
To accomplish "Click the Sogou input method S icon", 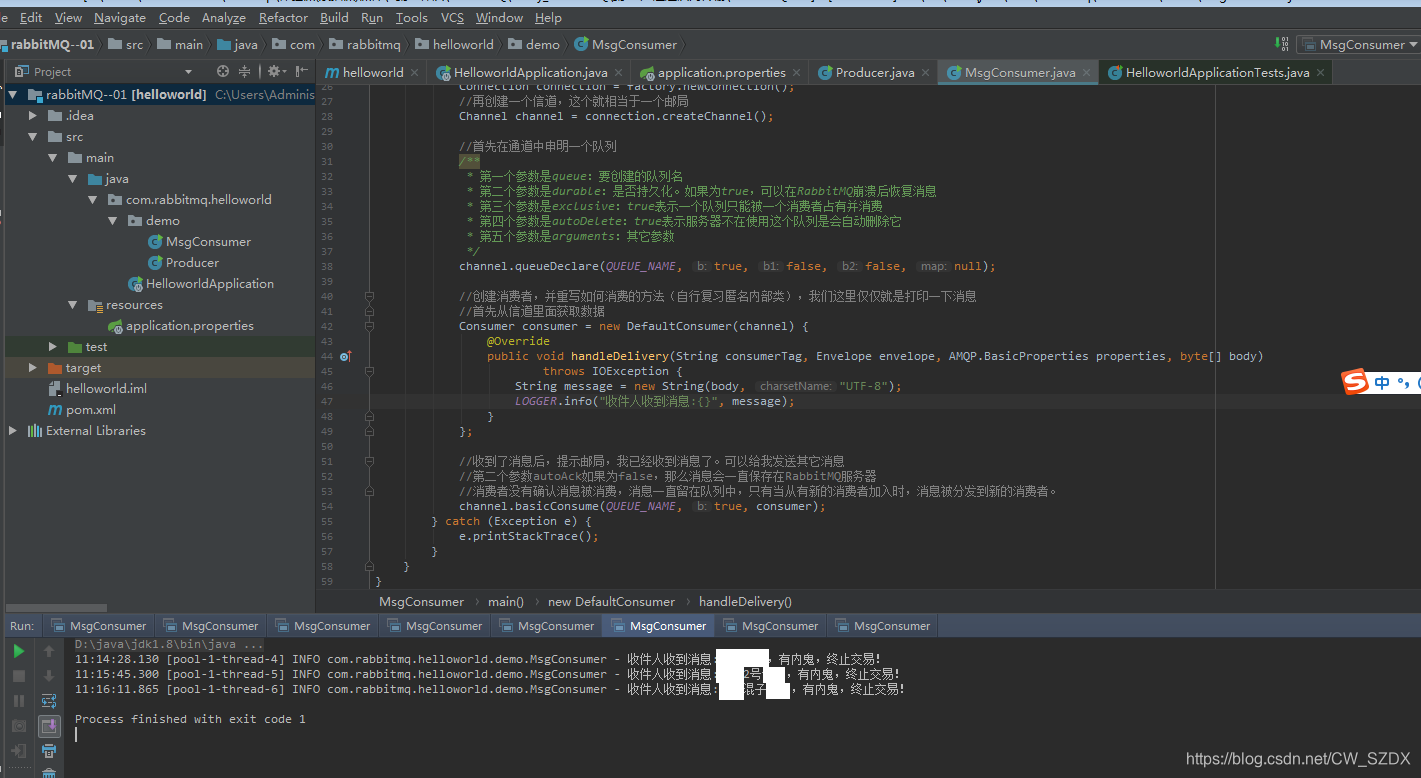I will pos(1354,382).
